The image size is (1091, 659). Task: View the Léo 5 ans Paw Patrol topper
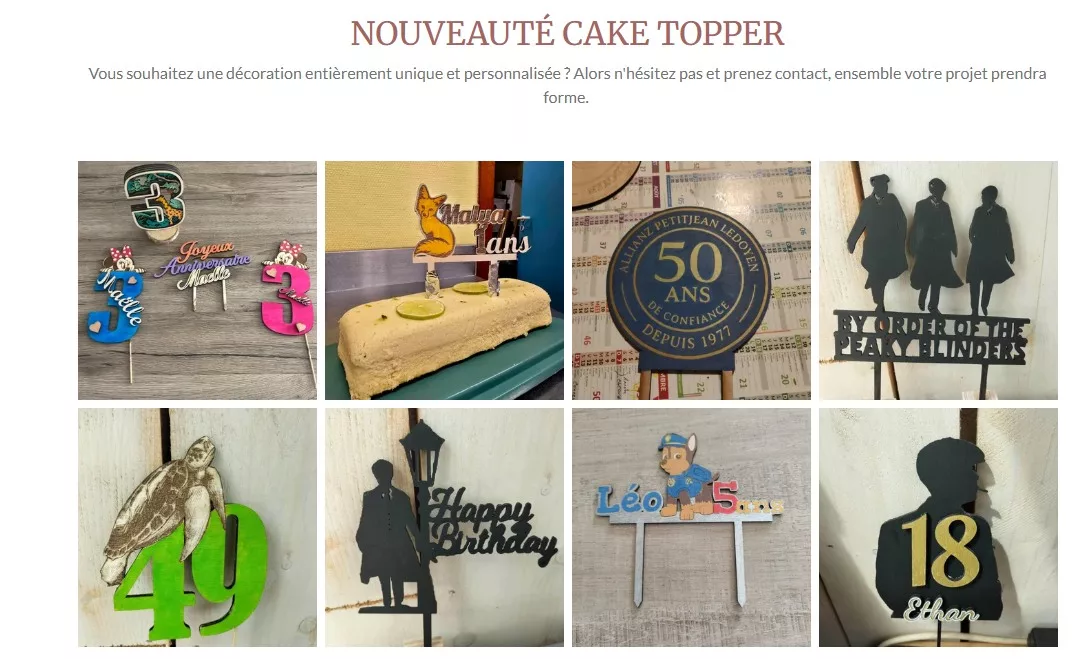pyautogui.click(x=691, y=527)
